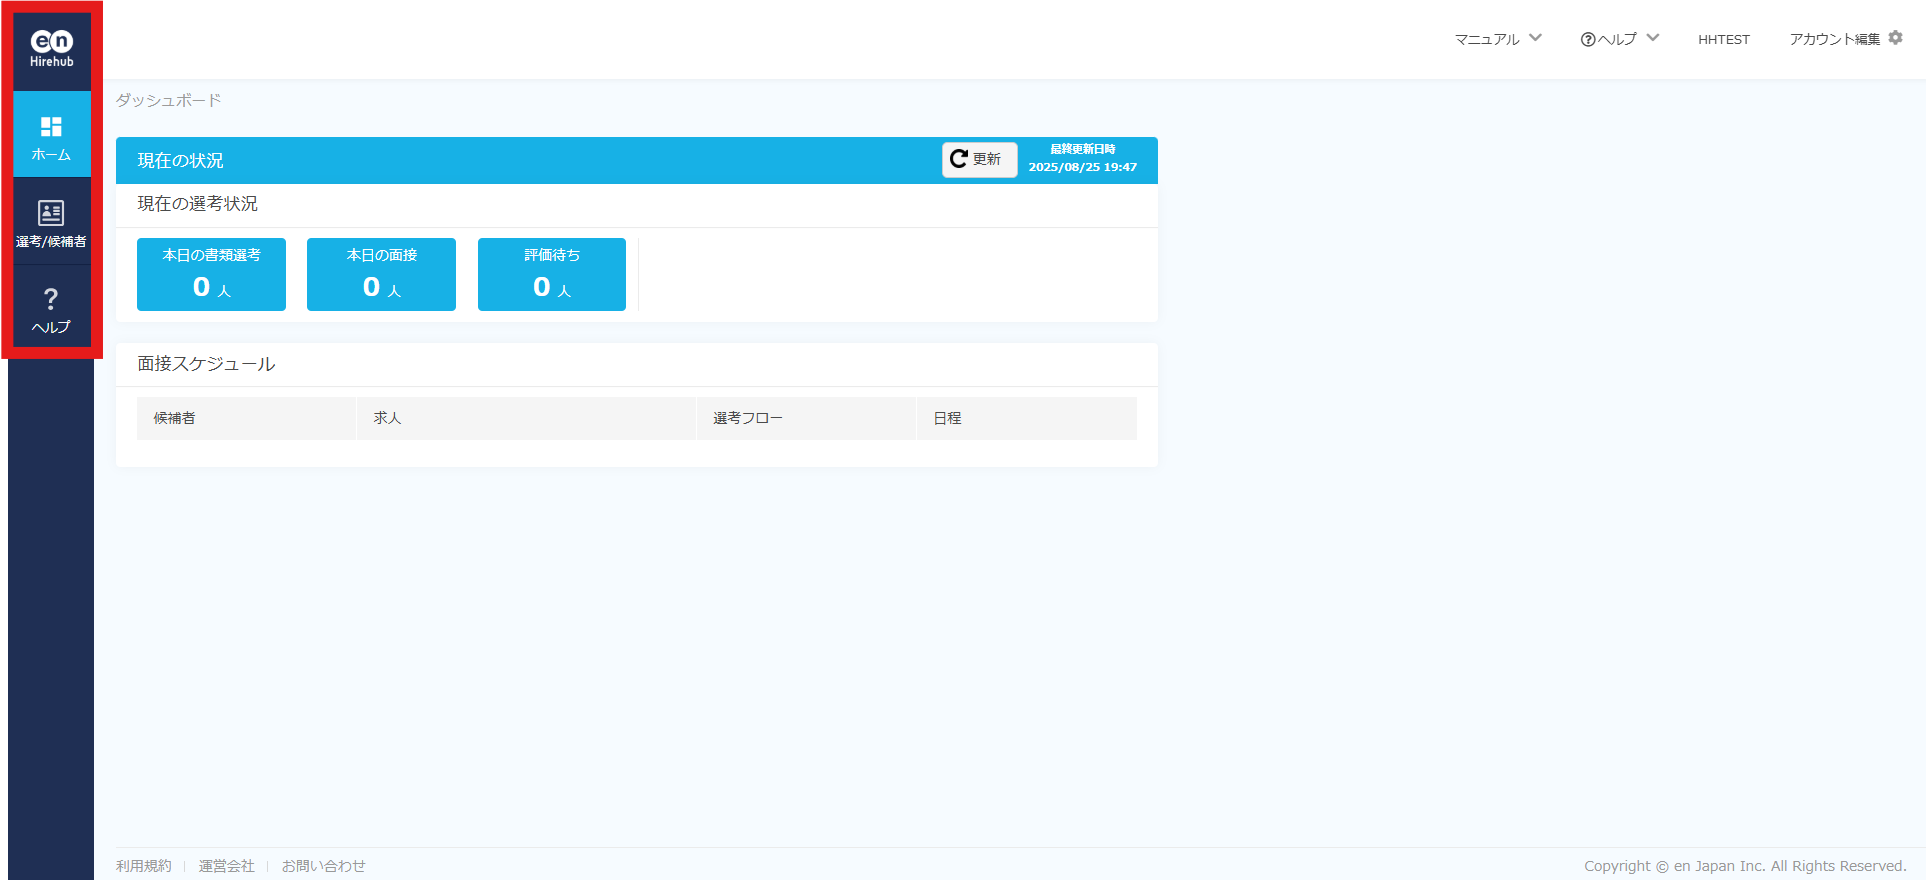This screenshot has height=880, width=1926.
Task: Open 選考/候補者 from the sidebar
Action: (x=51, y=223)
